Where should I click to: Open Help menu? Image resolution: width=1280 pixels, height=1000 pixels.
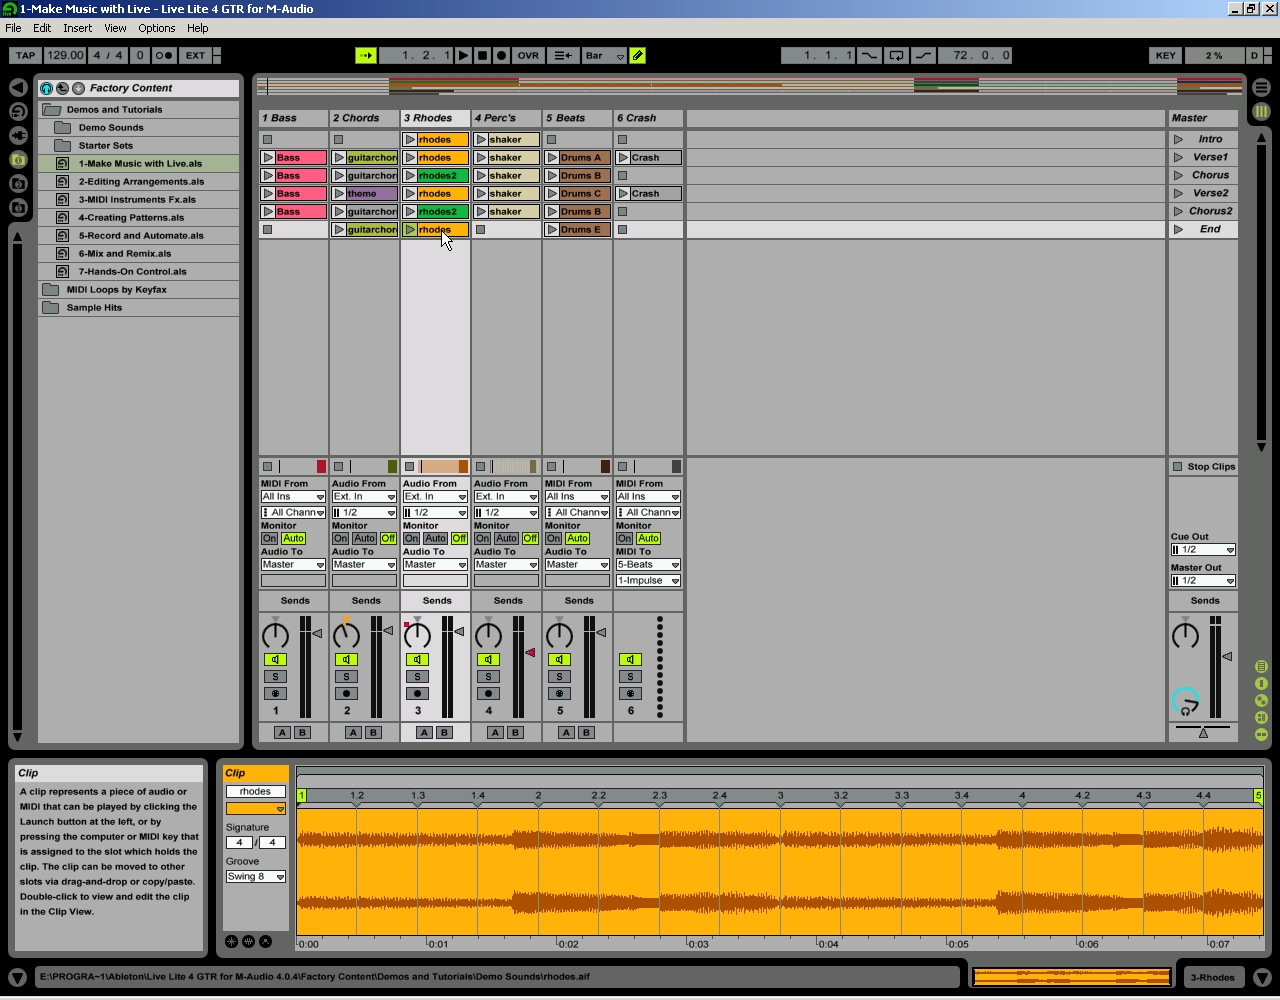[198, 28]
